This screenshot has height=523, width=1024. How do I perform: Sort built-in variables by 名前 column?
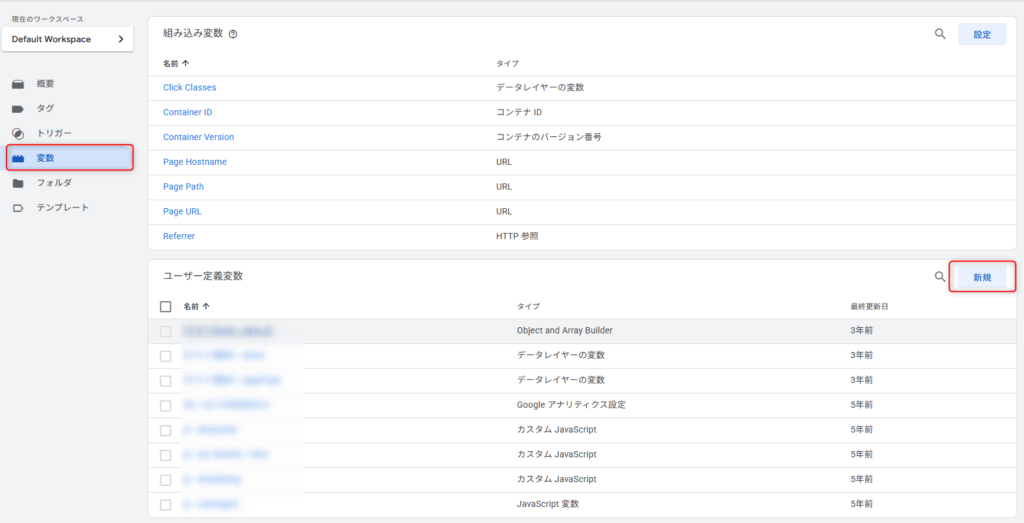pyautogui.click(x=176, y=63)
